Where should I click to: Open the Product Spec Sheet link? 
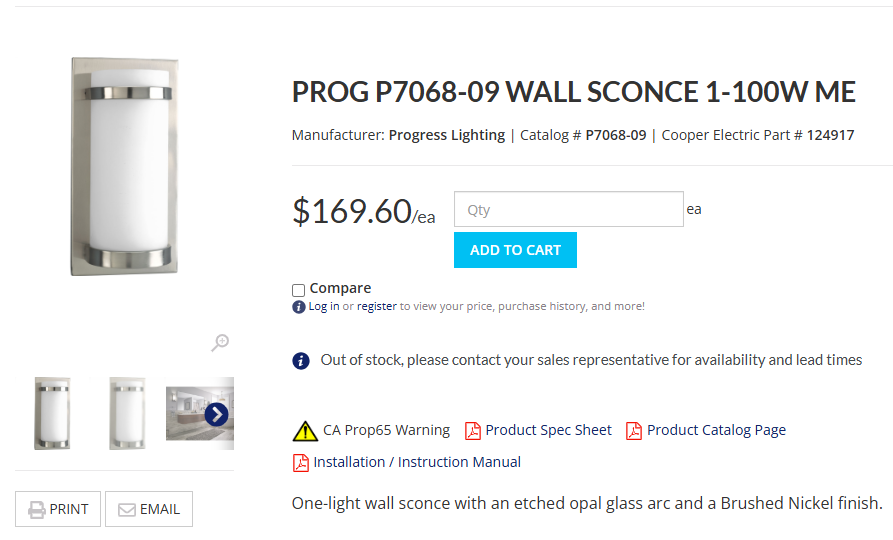tap(548, 430)
